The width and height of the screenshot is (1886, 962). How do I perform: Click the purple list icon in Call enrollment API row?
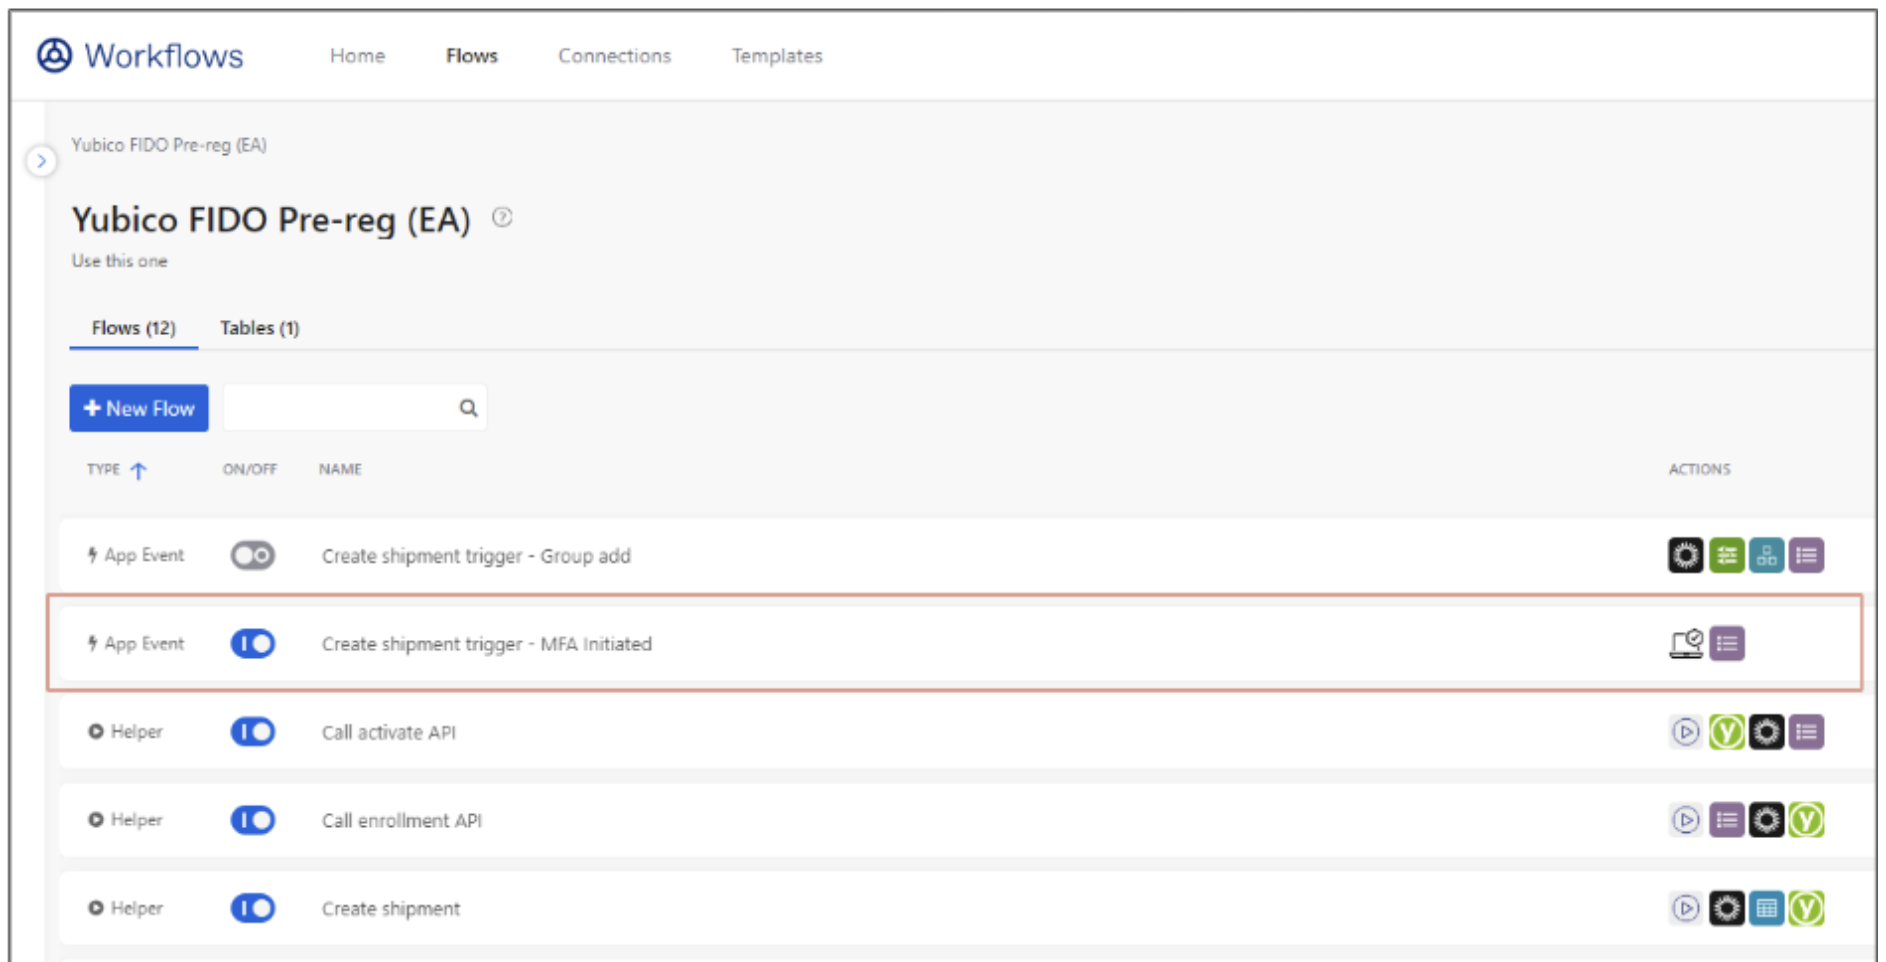(1726, 820)
